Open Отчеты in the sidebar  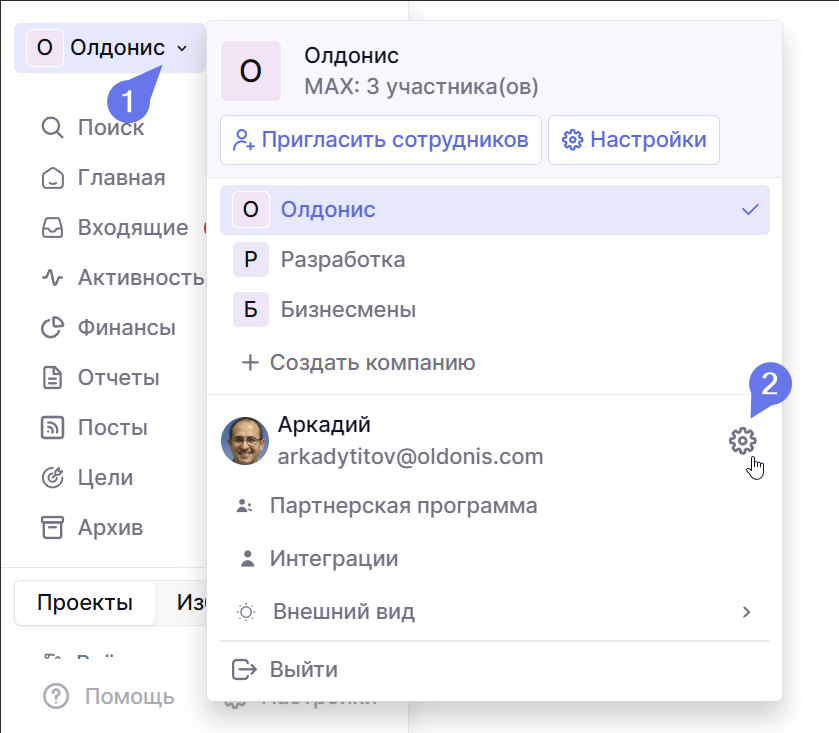coord(100,378)
